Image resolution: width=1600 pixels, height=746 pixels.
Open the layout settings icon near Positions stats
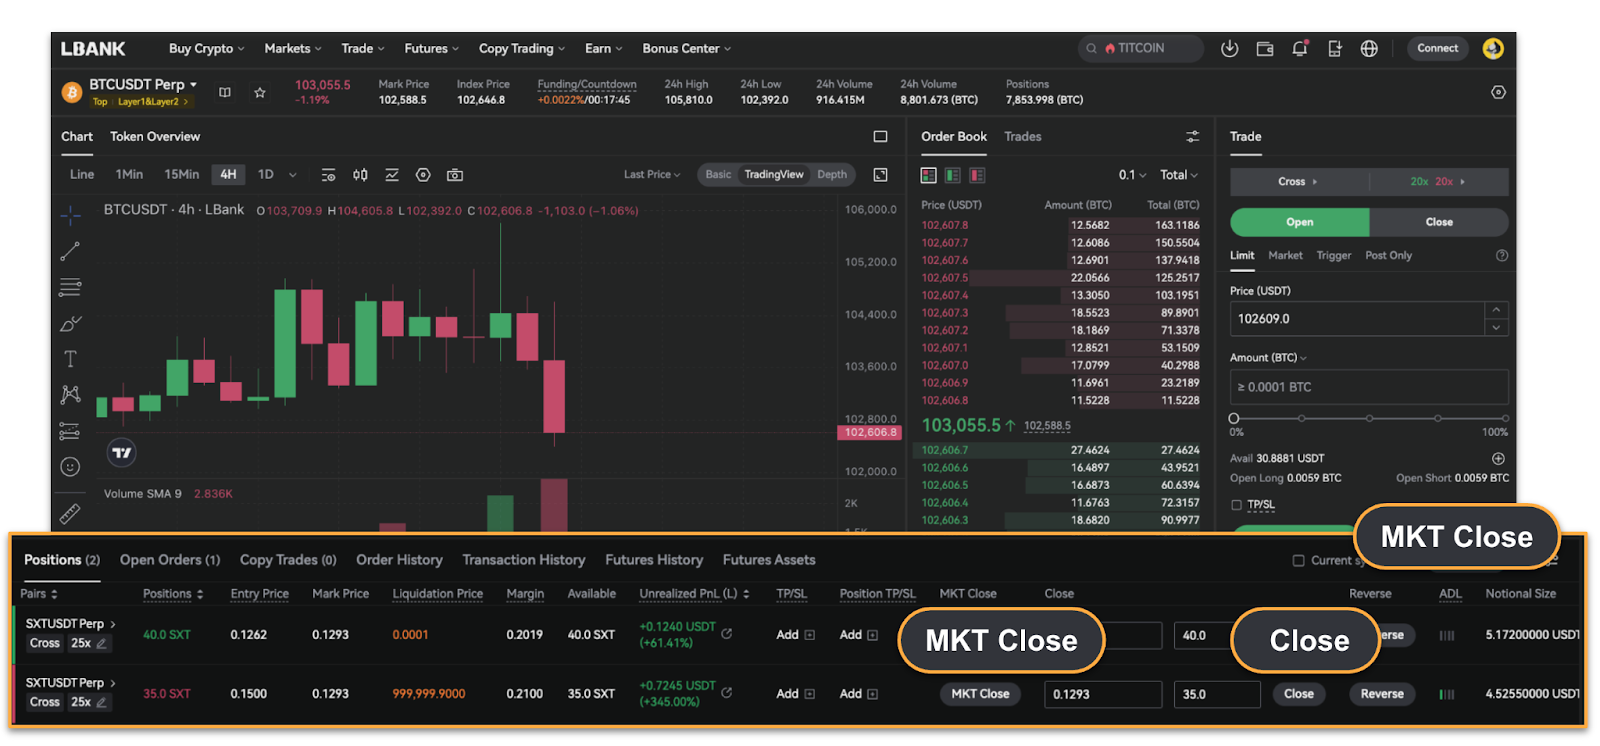tap(1498, 92)
